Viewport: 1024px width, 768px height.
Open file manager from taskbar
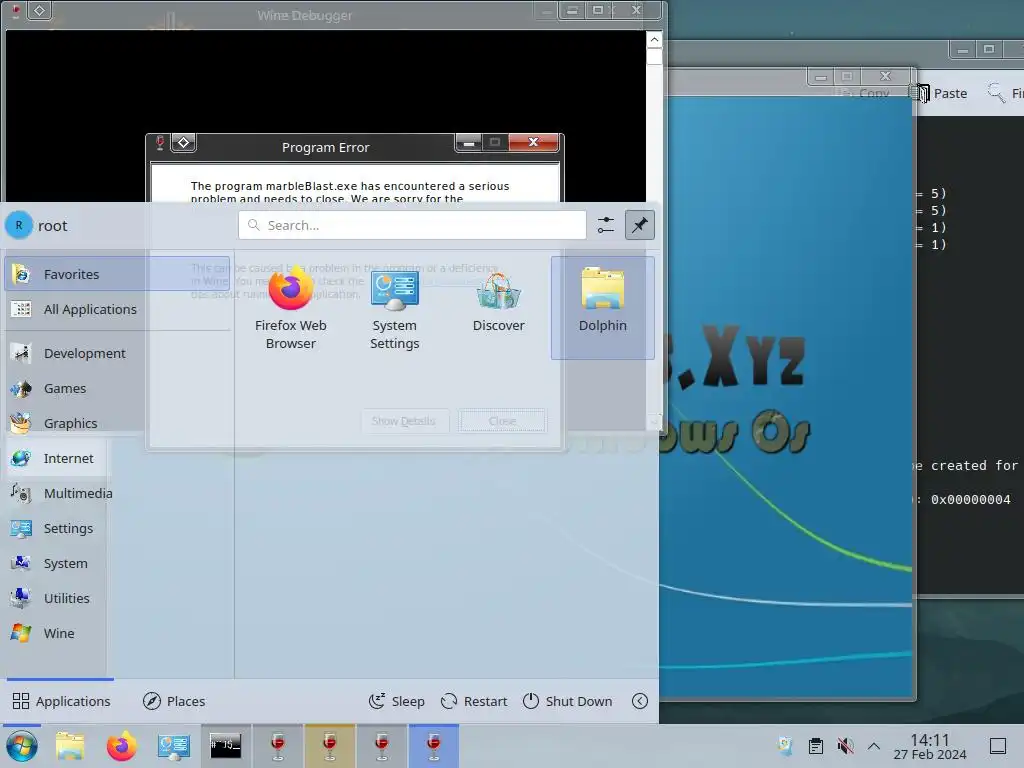(x=70, y=746)
